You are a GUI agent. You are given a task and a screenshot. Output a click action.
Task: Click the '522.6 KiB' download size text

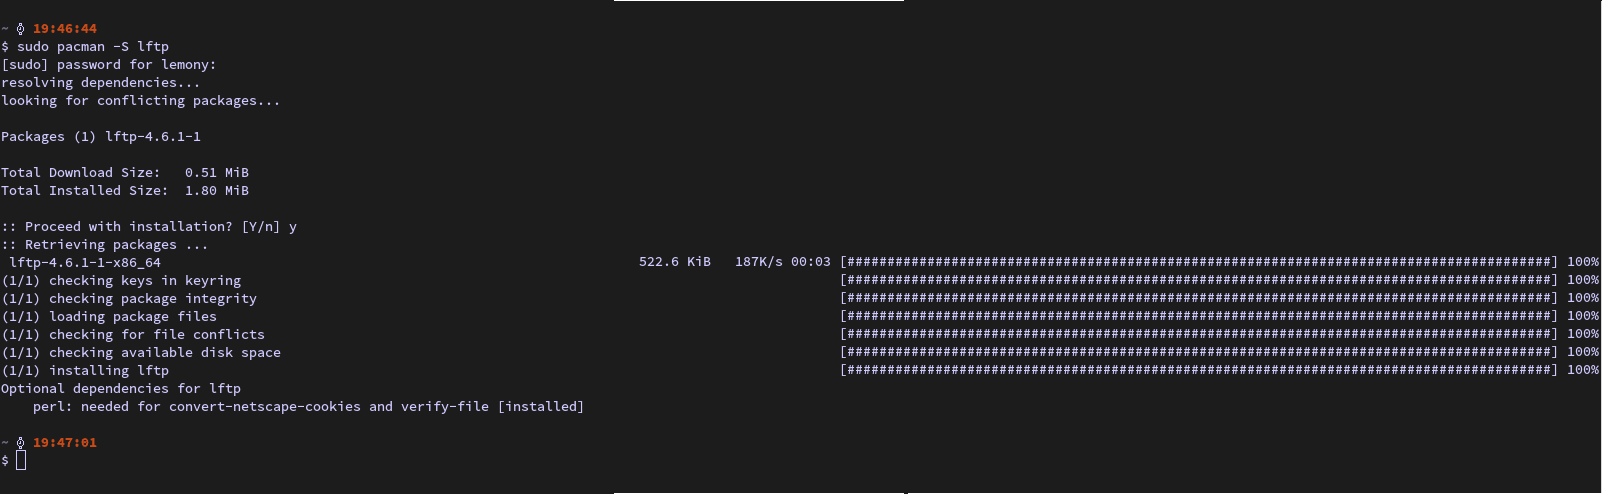pyautogui.click(x=675, y=262)
